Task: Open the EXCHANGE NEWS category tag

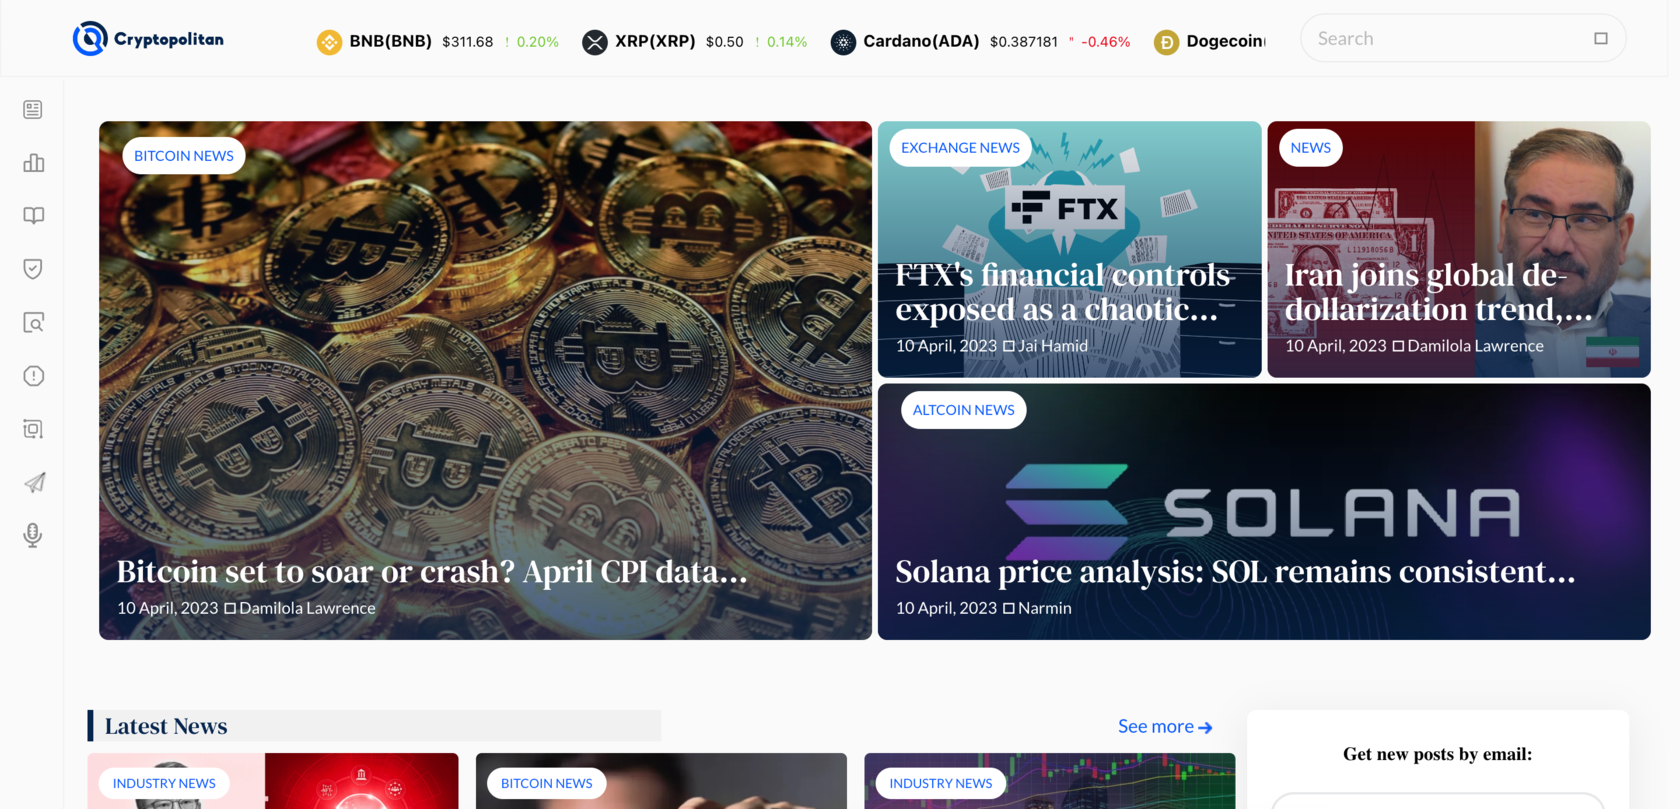Action: click(960, 148)
